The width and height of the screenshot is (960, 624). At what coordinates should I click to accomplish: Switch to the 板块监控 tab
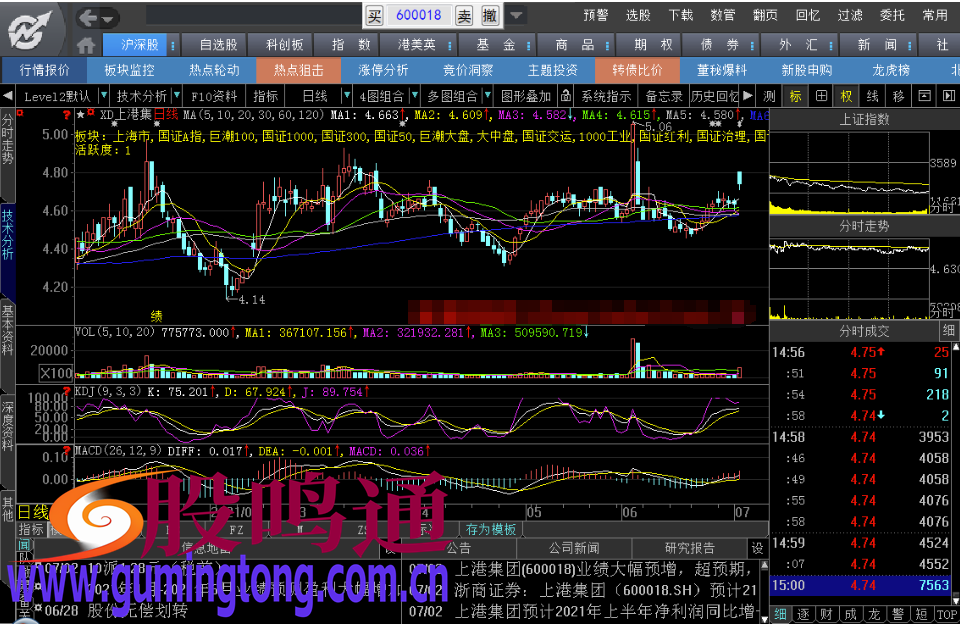click(129, 70)
